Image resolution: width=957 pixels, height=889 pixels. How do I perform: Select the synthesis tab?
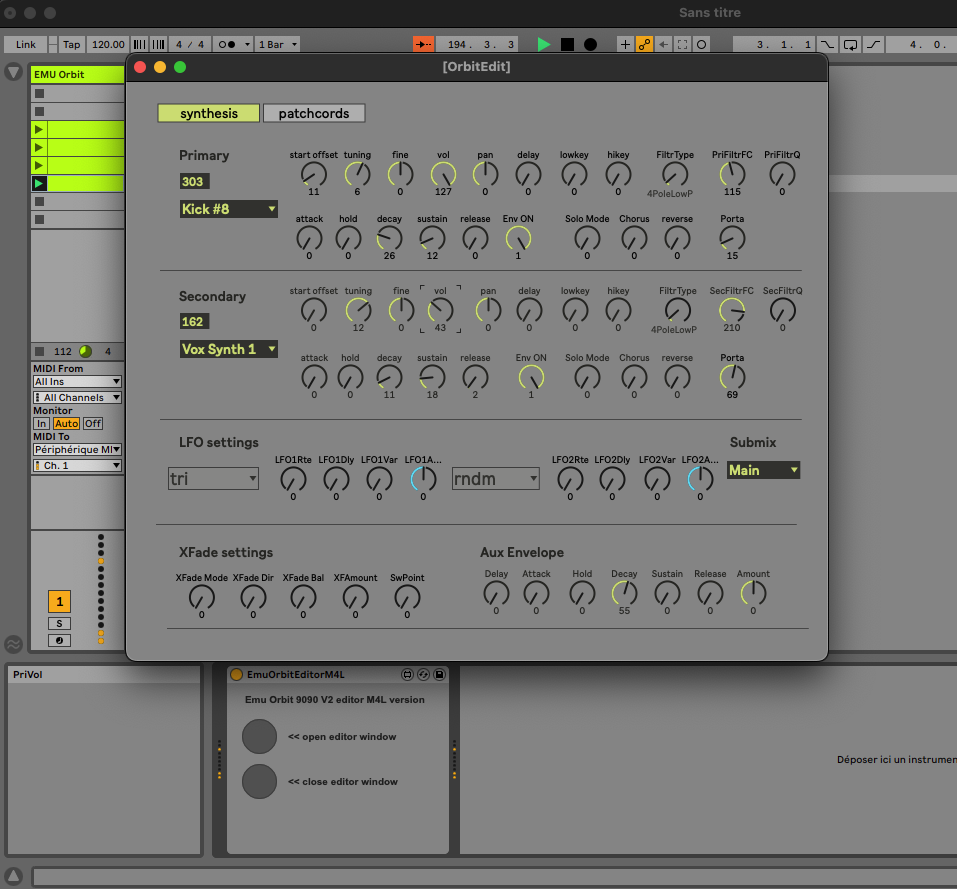click(x=208, y=113)
